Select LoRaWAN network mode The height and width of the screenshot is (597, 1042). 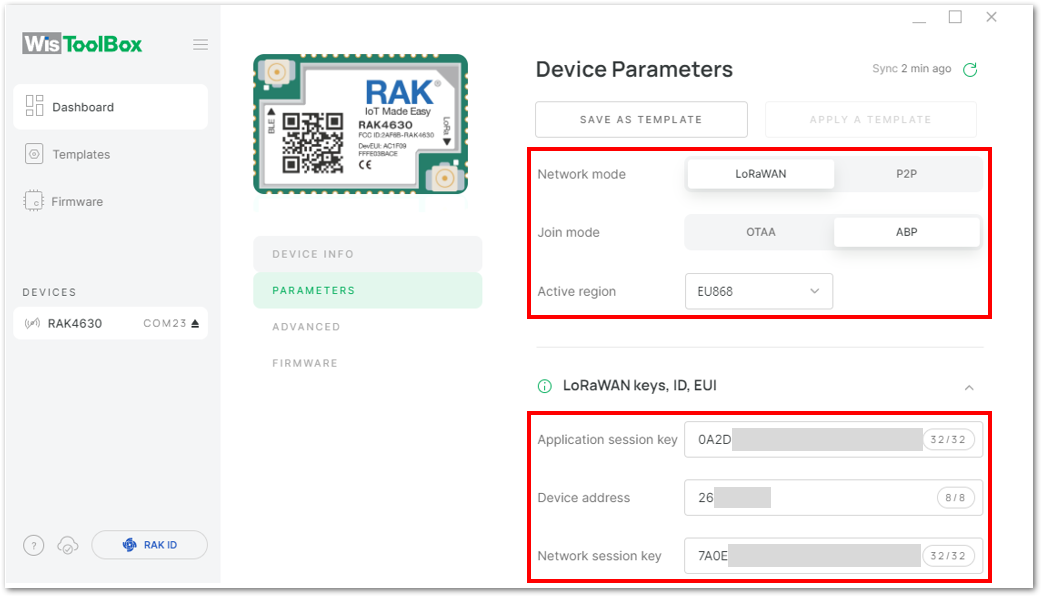click(x=760, y=174)
